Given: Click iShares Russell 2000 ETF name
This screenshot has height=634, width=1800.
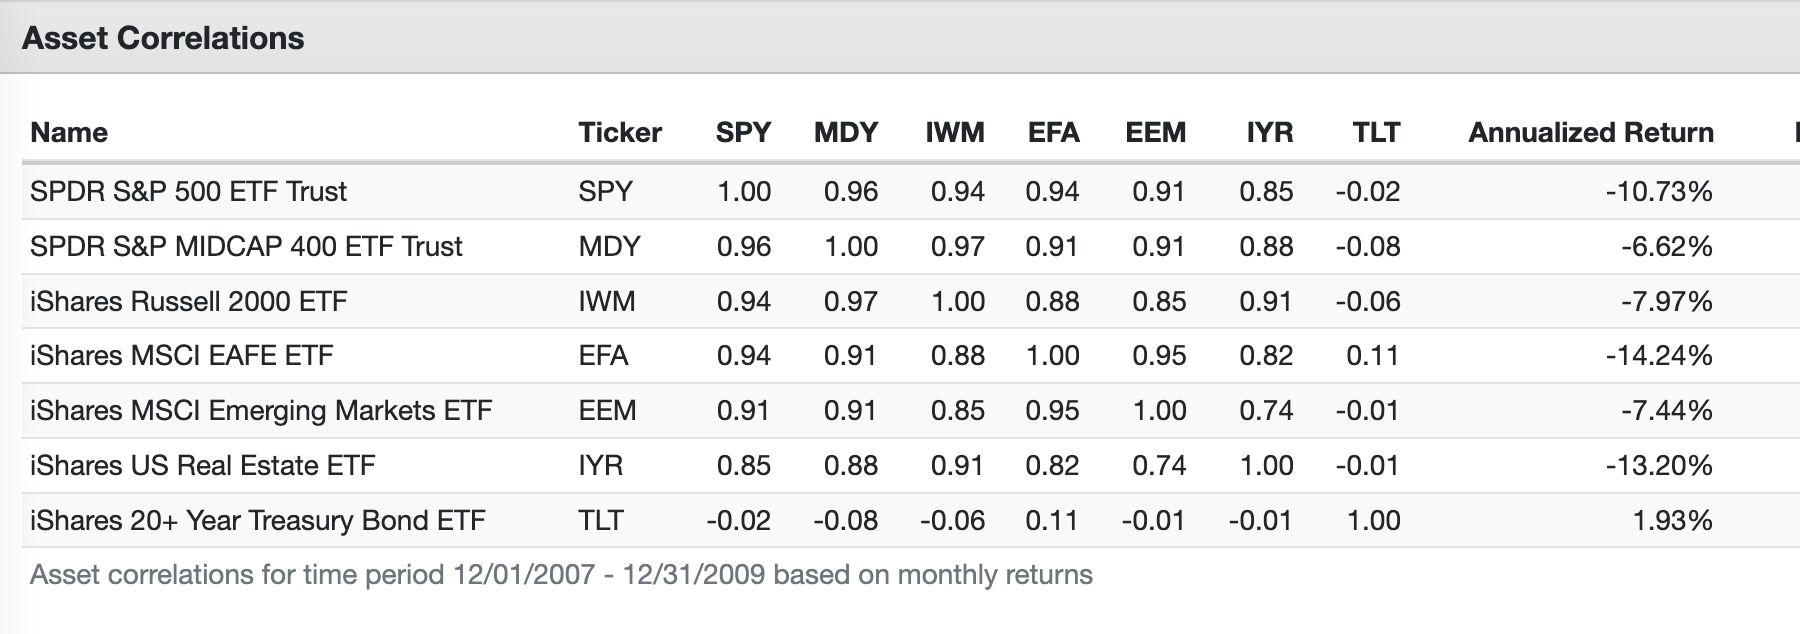Looking at the screenshot, I should tap(188, 302).
